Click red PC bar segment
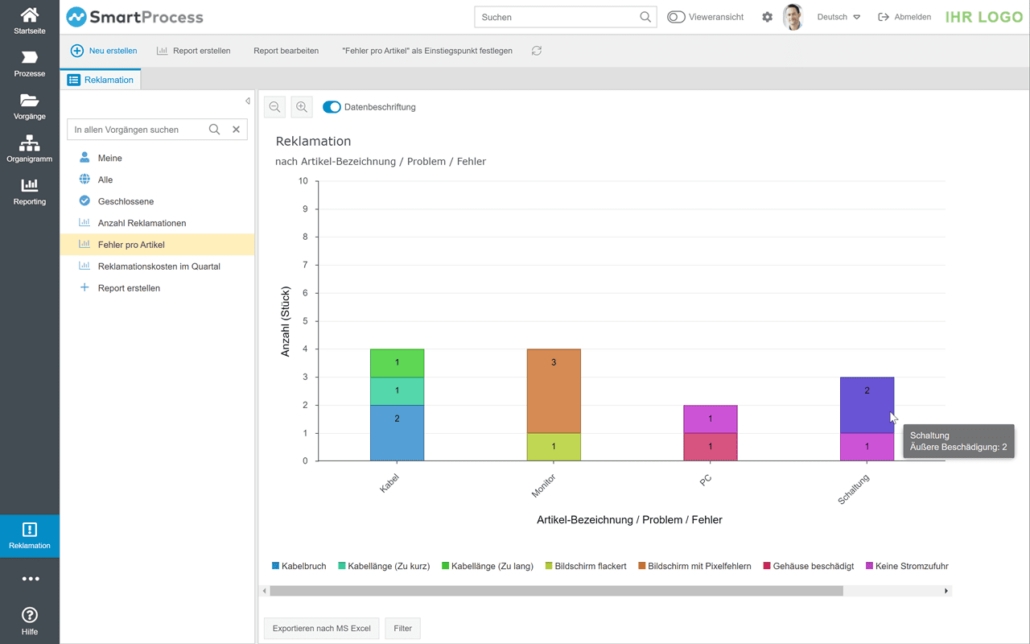The width and height of the screenshot is (1030, 644). point(710,447)
